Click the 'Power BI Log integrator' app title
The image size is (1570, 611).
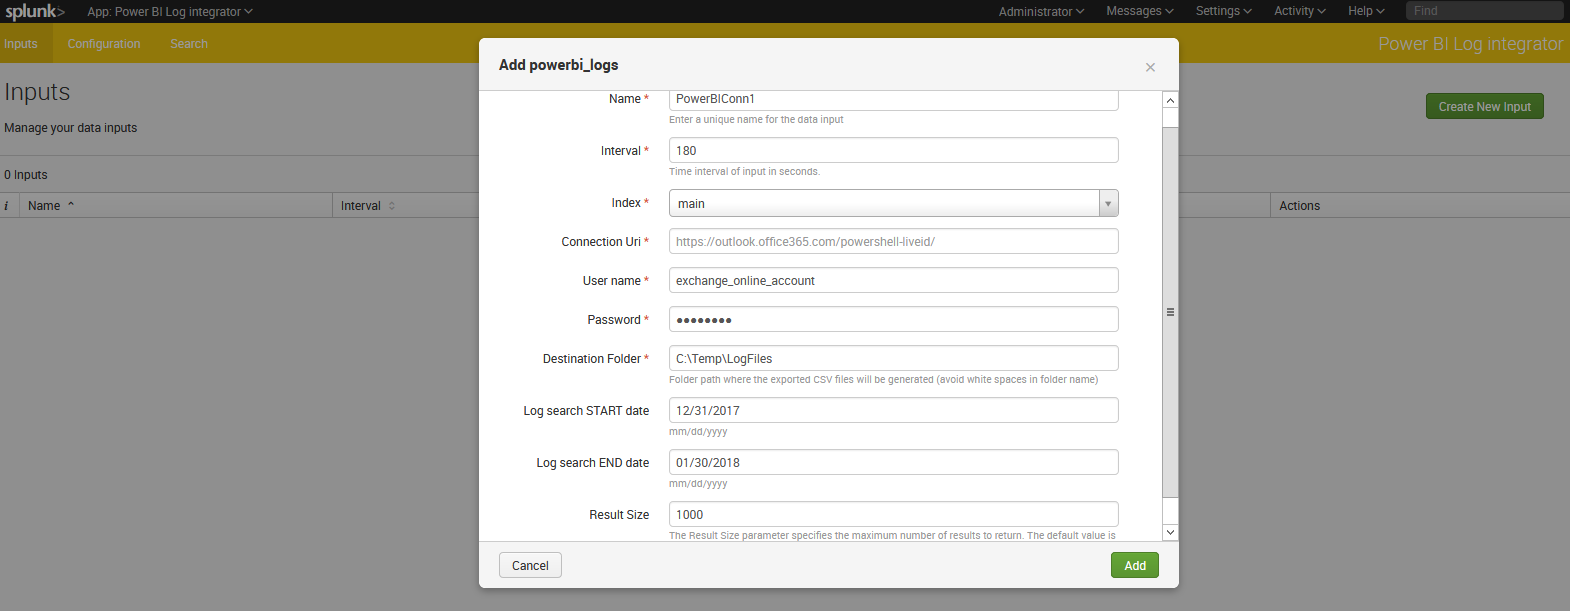[1470, 44]
